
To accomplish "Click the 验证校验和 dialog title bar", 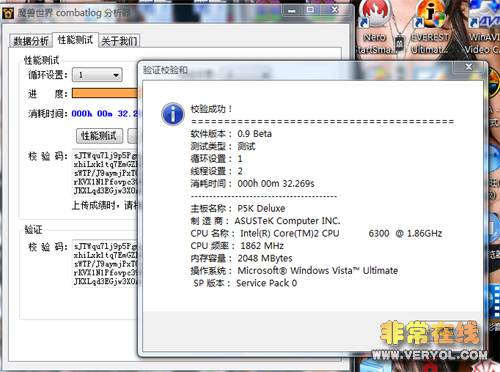I will pos(297,70).
